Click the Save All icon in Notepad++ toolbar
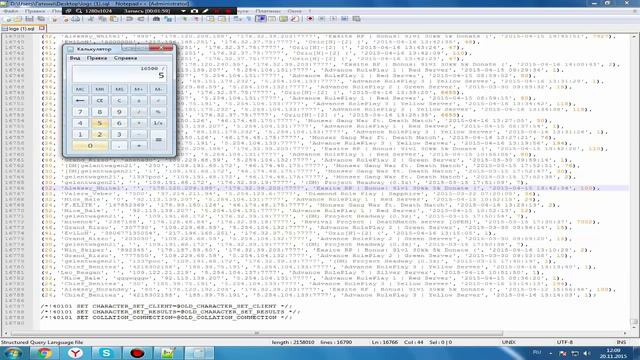 click(x=41, y=19)
